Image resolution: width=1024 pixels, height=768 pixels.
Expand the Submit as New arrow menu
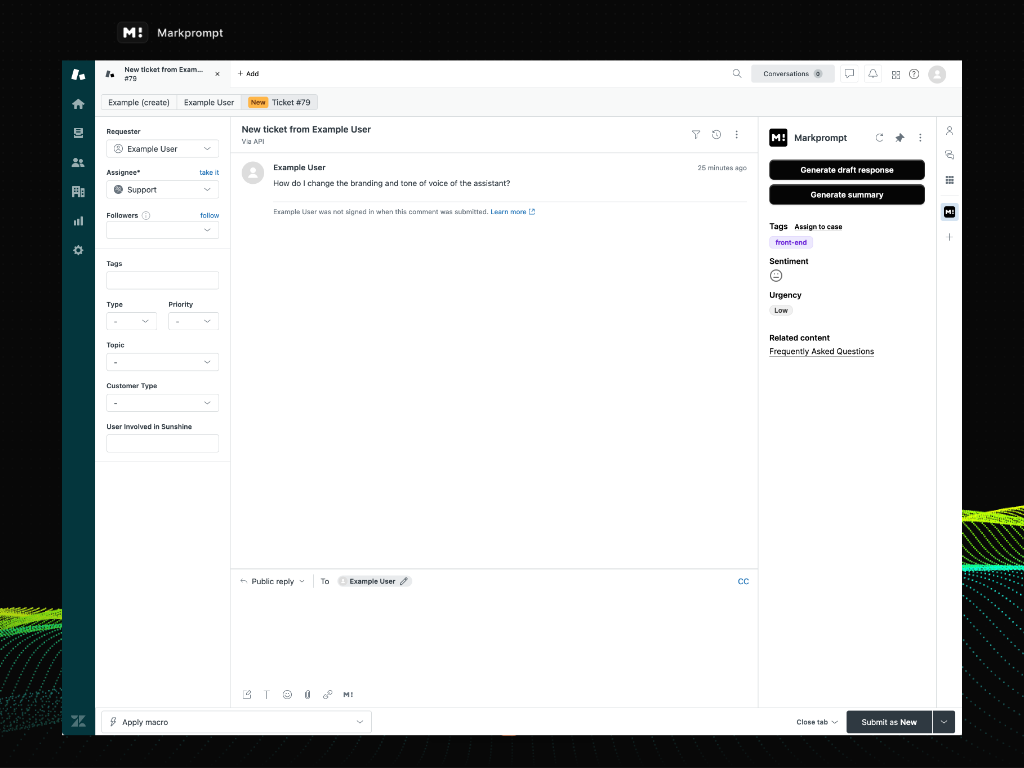pyautogui.click(x=944, y=722)
